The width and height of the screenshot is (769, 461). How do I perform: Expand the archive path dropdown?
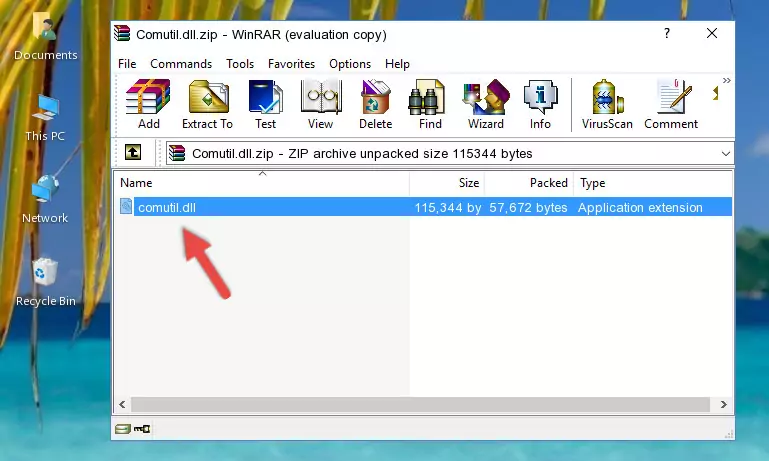pos(726,154)
